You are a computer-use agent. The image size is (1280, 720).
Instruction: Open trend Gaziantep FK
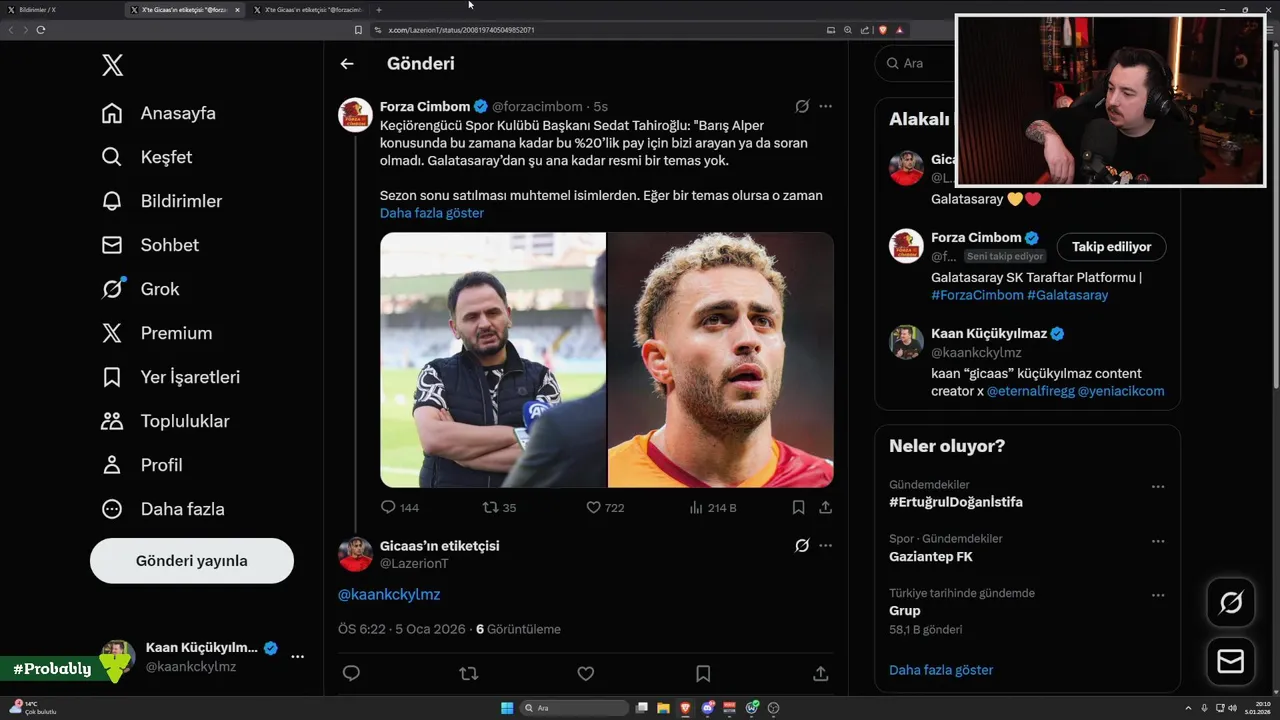931,556
